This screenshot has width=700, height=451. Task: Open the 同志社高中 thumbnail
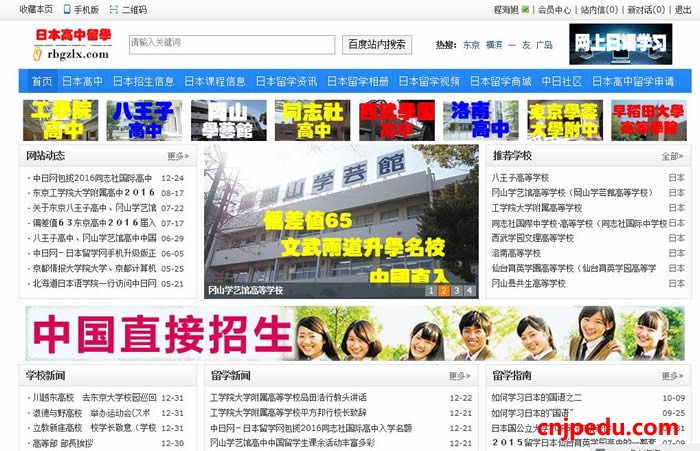point(312,121)
